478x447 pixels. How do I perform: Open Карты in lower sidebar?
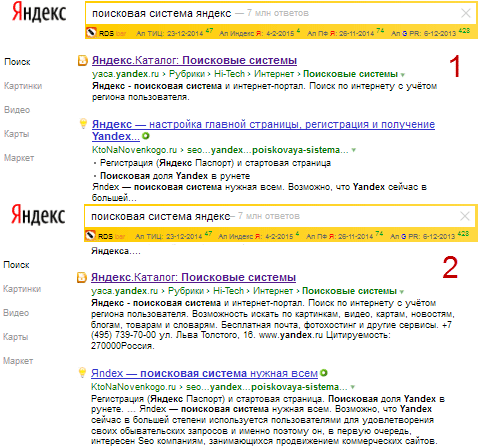pyautogui.click(x=15, y=337)
